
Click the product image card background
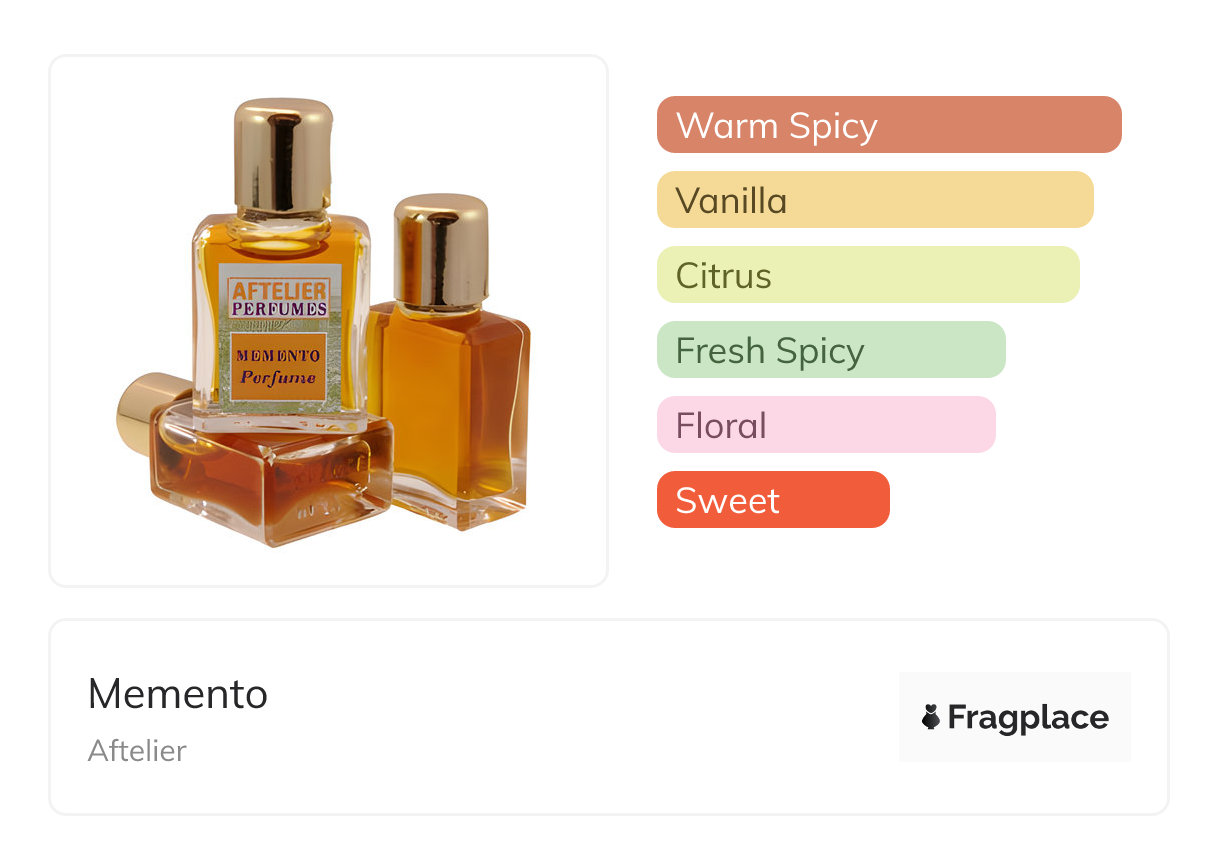click(328, 321)
